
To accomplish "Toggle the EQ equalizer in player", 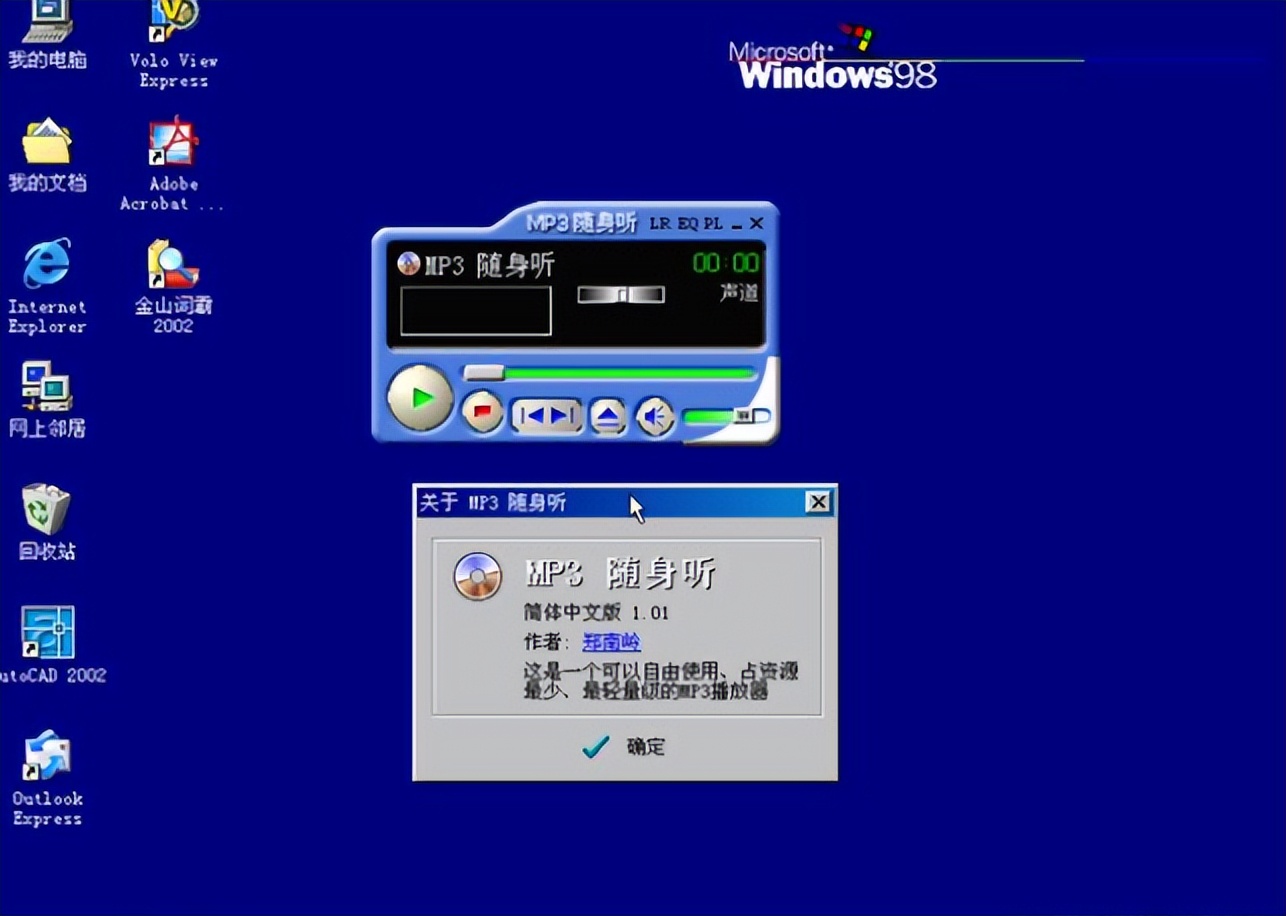I will pyautogui.click(x=687, y=224).
